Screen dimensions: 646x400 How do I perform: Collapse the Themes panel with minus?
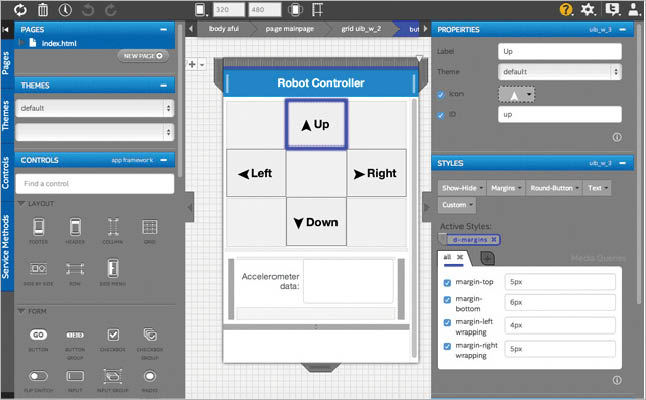[164, 86]
